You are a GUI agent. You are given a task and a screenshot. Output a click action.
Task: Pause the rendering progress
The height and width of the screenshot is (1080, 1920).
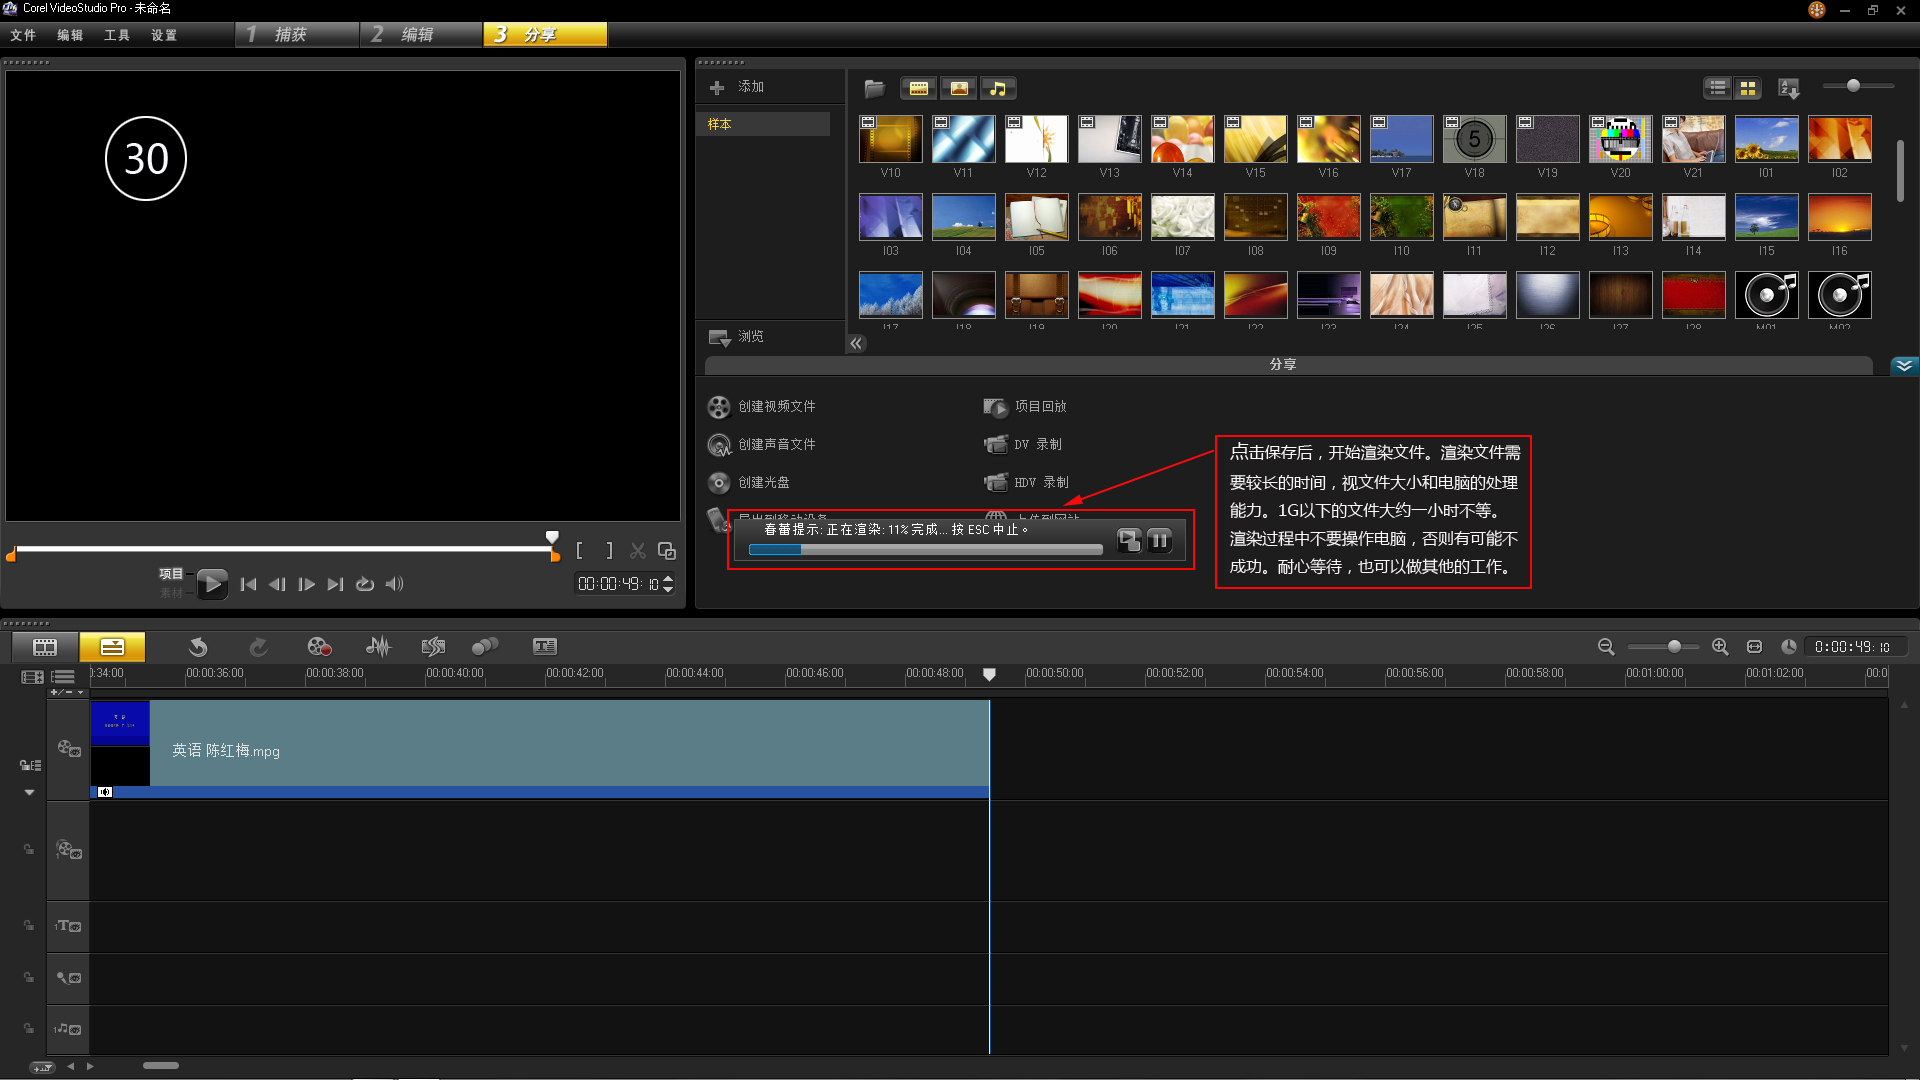click(x=1159, y=540)
